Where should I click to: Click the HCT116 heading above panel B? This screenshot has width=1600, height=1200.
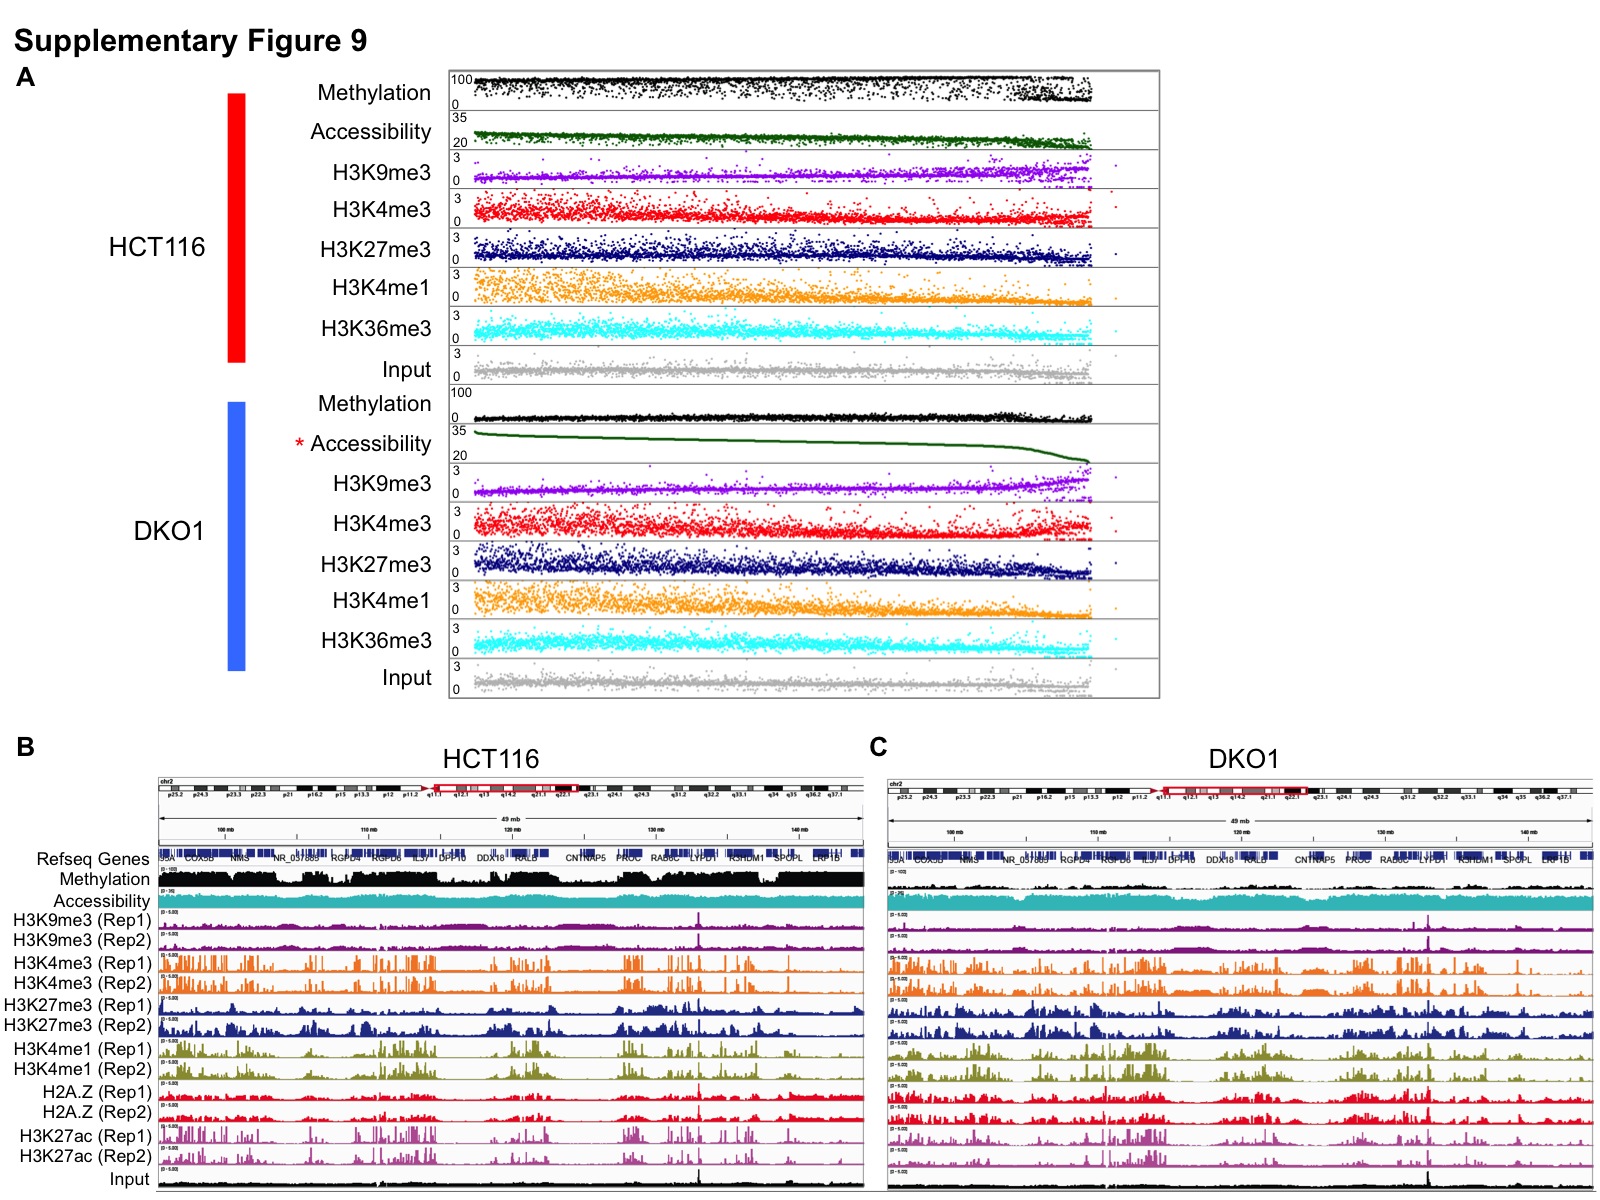click(x=490, y=759)
